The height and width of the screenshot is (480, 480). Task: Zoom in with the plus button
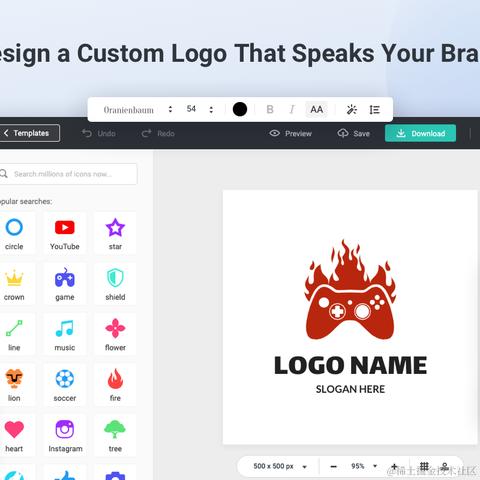coord(394,466)
